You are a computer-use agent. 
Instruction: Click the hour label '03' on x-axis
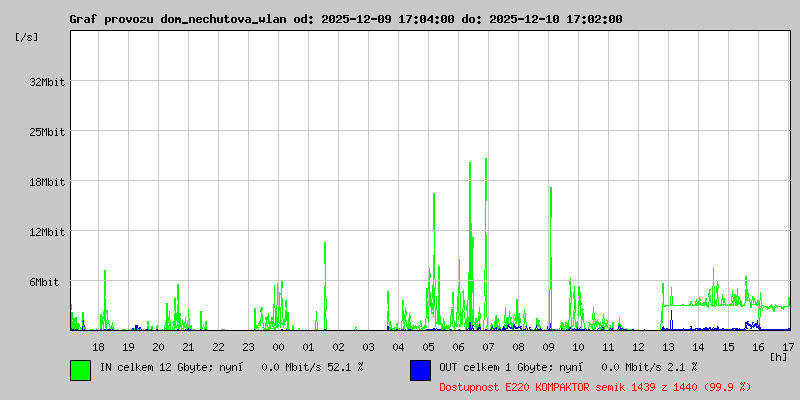point(368,347)
